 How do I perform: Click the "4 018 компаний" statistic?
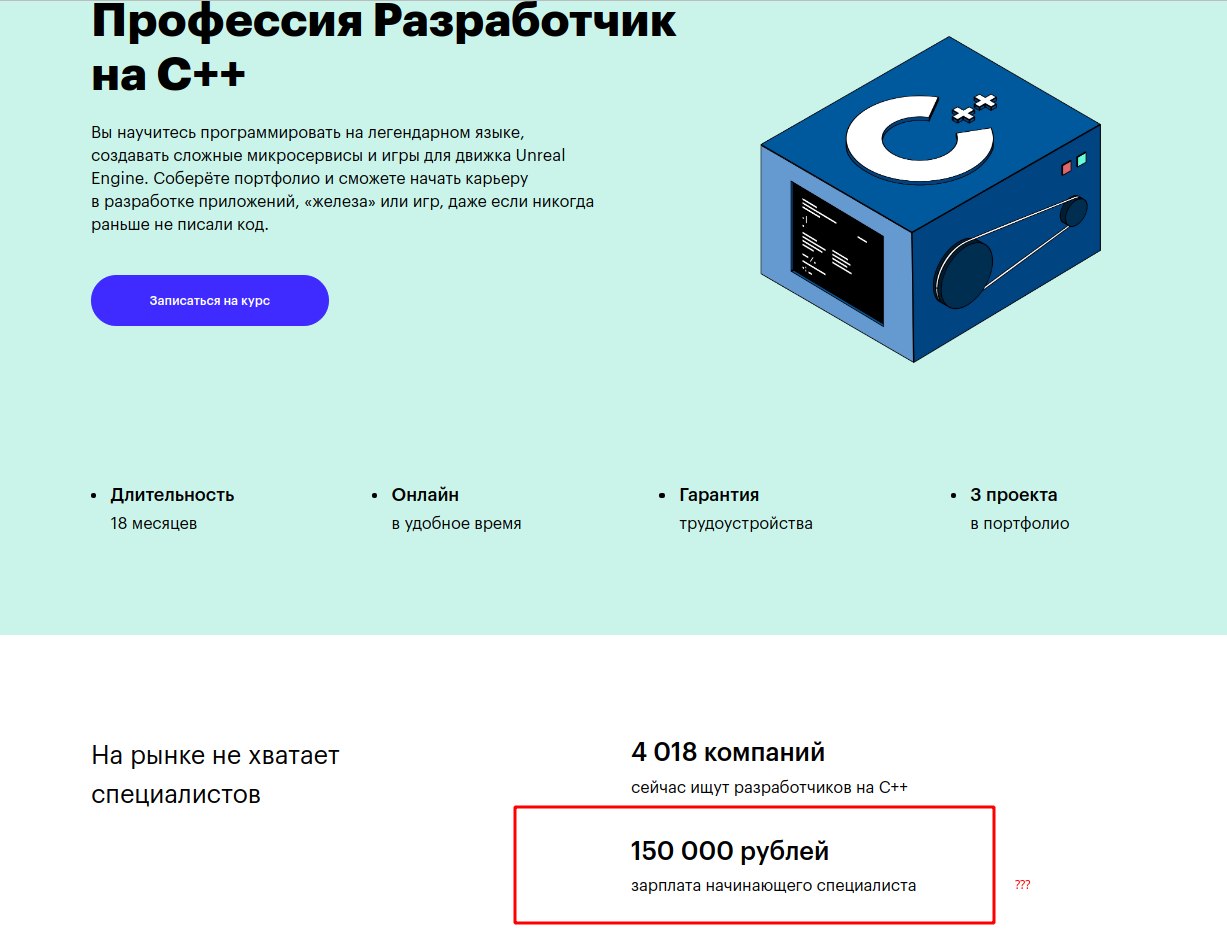(x=728, y=752)
